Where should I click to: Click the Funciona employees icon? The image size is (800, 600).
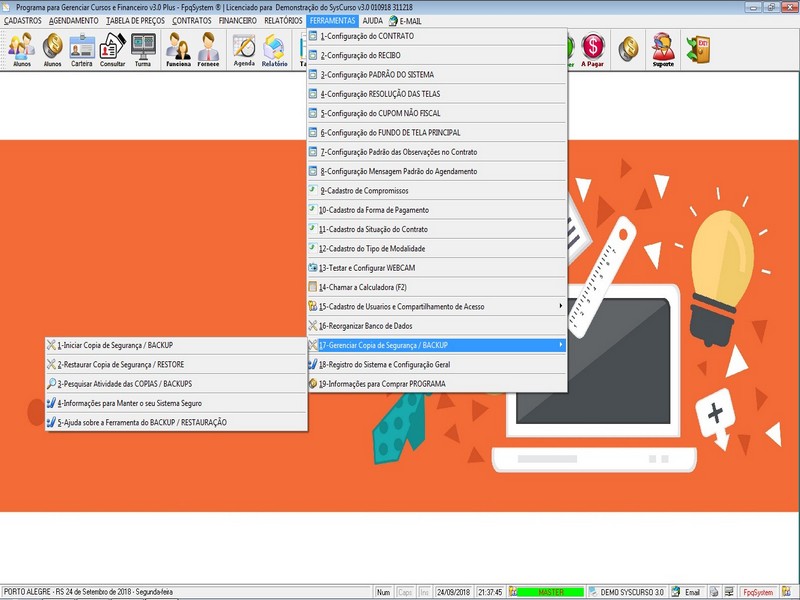click(x=178, y=49)
